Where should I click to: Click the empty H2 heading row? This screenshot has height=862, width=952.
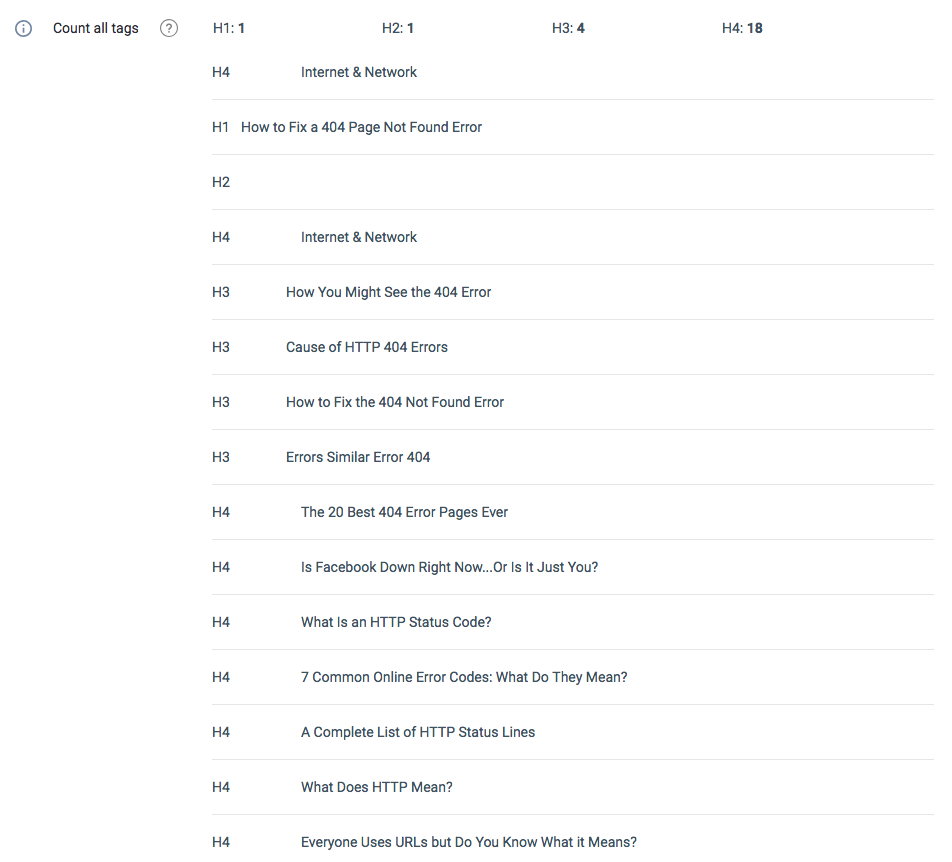point(573,182)
